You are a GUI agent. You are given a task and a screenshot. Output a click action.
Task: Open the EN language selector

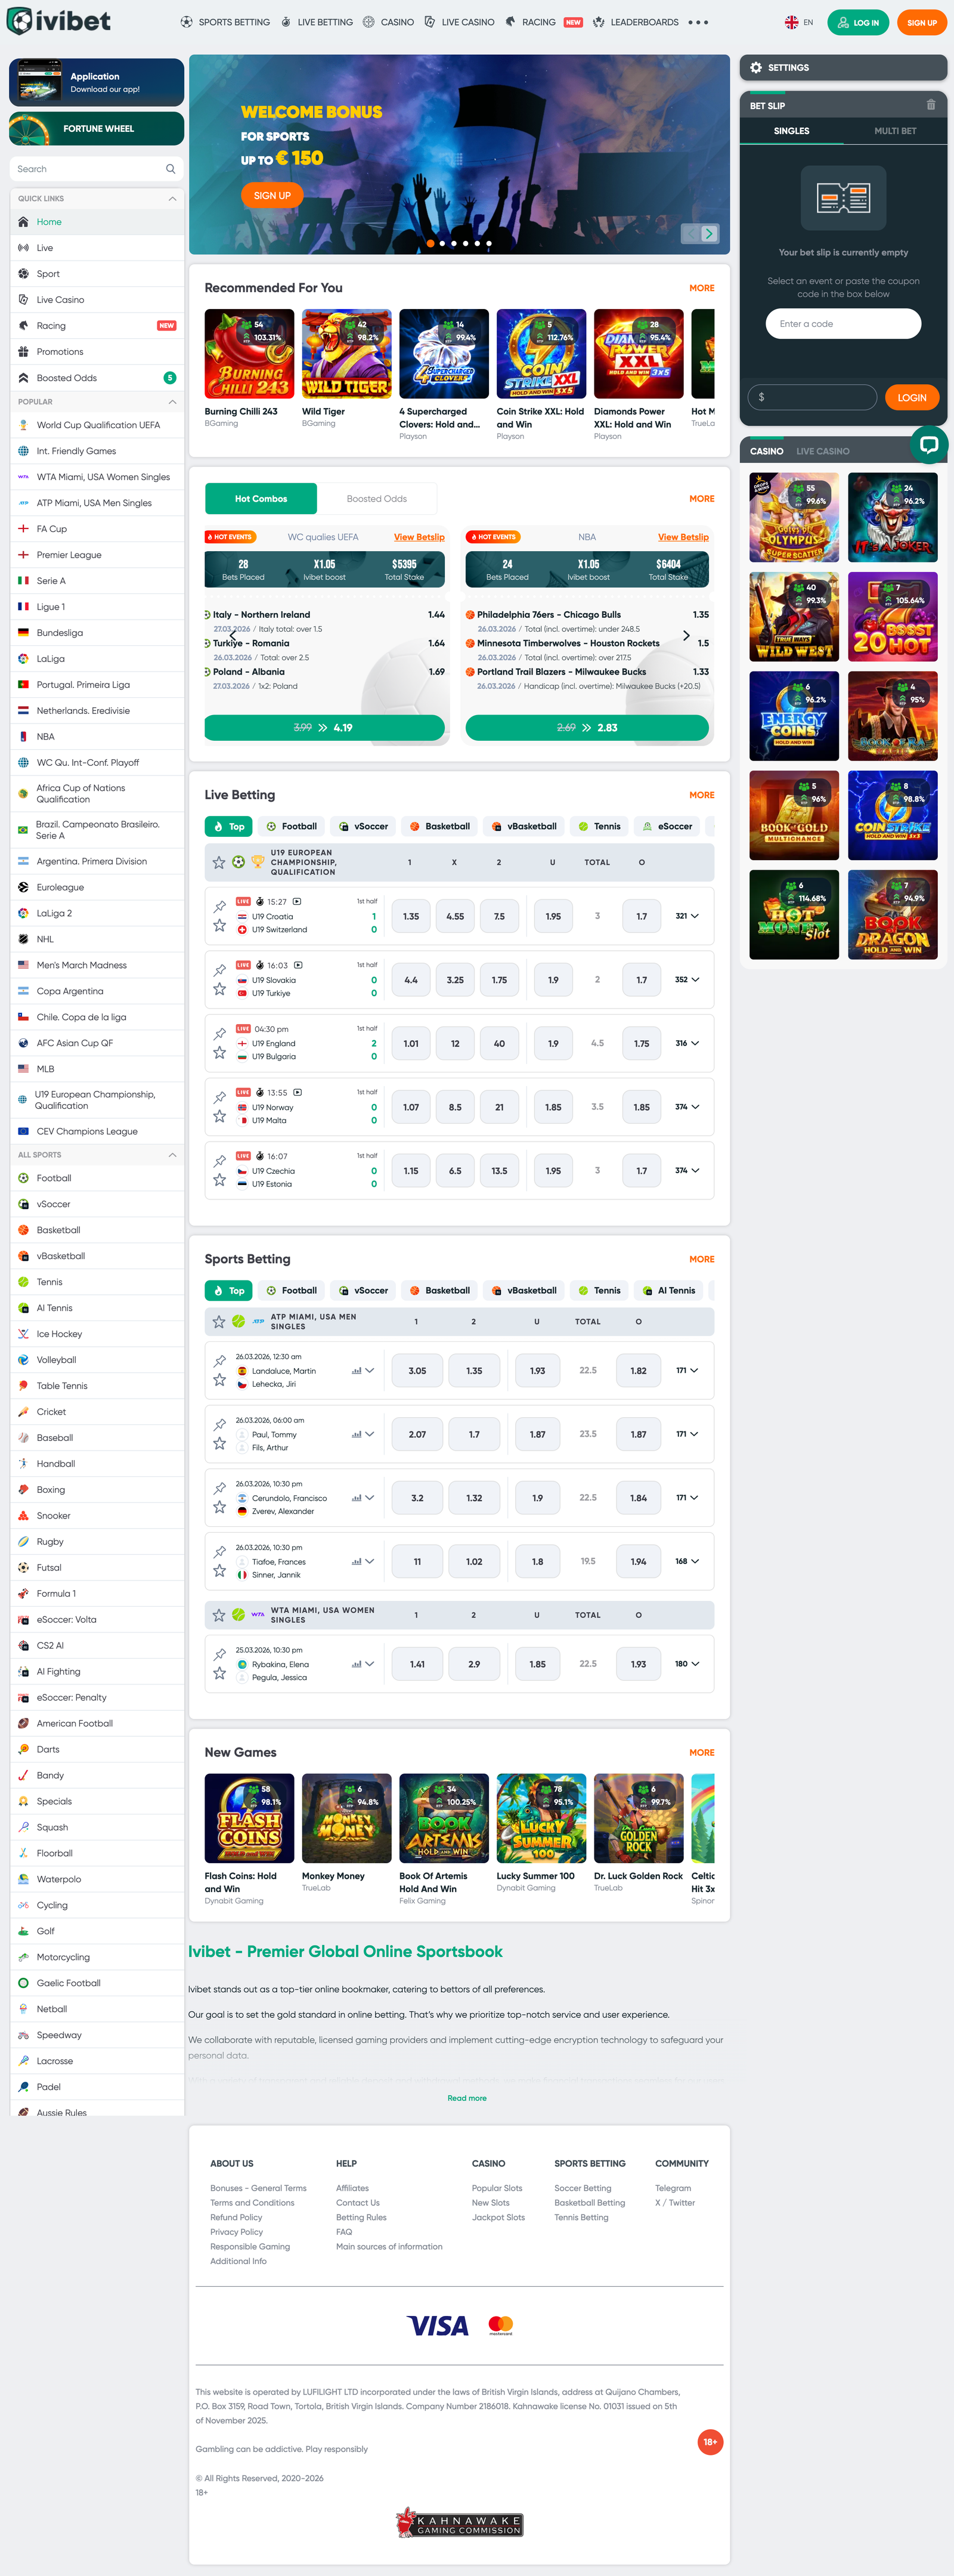tap(798, 22)
